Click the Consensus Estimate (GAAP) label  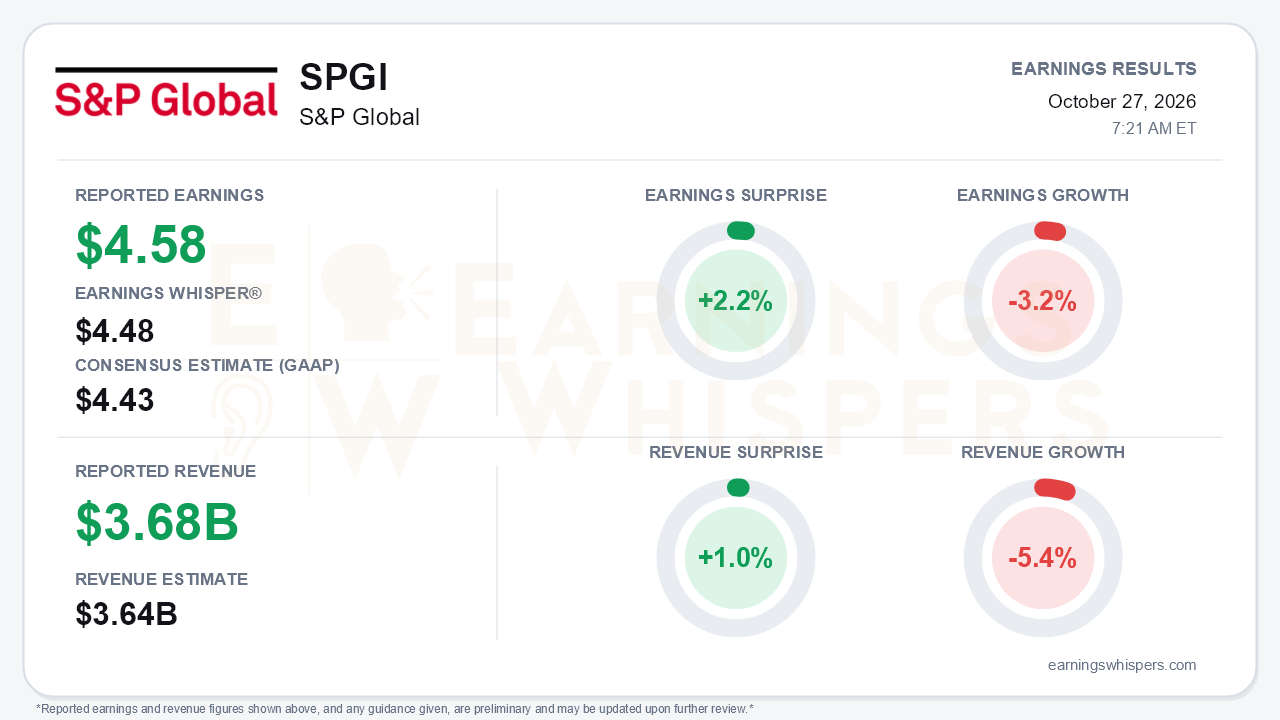pos(208,365)
